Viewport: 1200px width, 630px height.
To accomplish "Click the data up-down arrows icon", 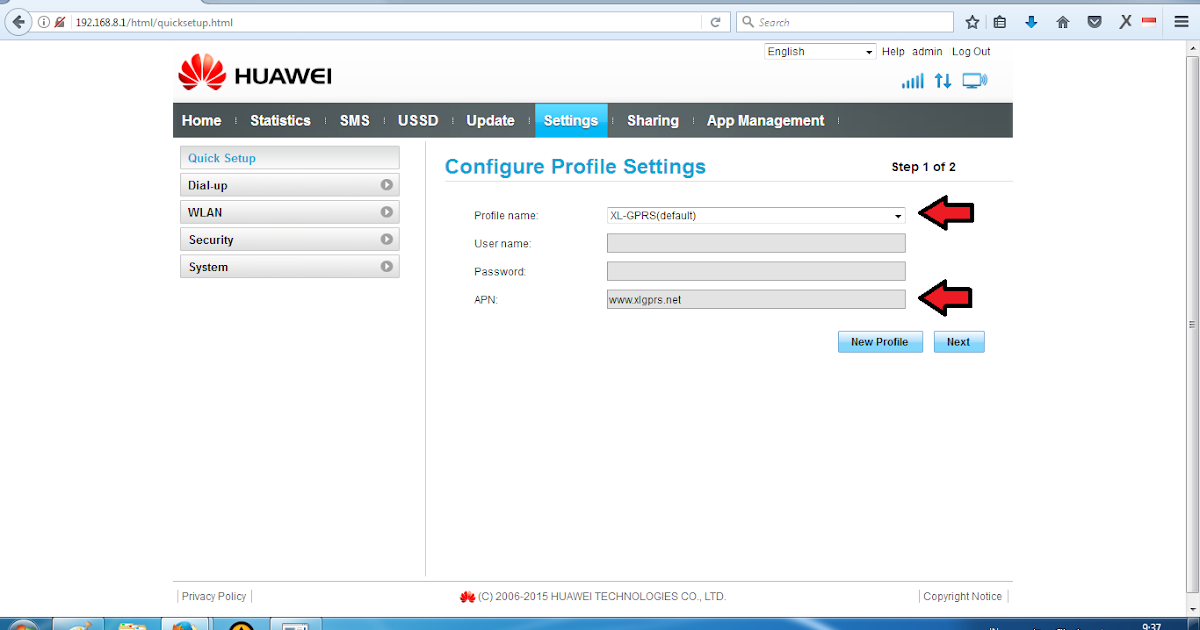I will tap(943, 81).
